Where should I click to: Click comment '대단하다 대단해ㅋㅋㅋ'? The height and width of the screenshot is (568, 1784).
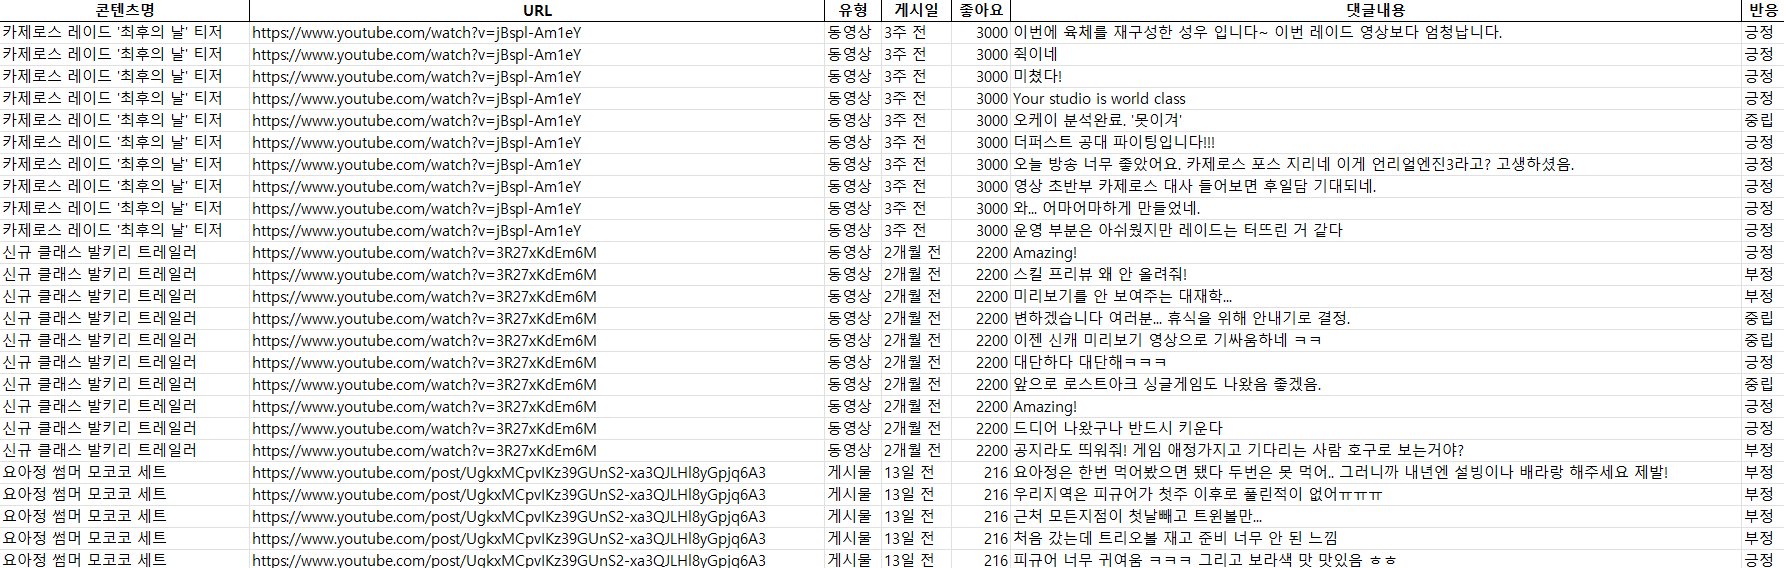1090,362
